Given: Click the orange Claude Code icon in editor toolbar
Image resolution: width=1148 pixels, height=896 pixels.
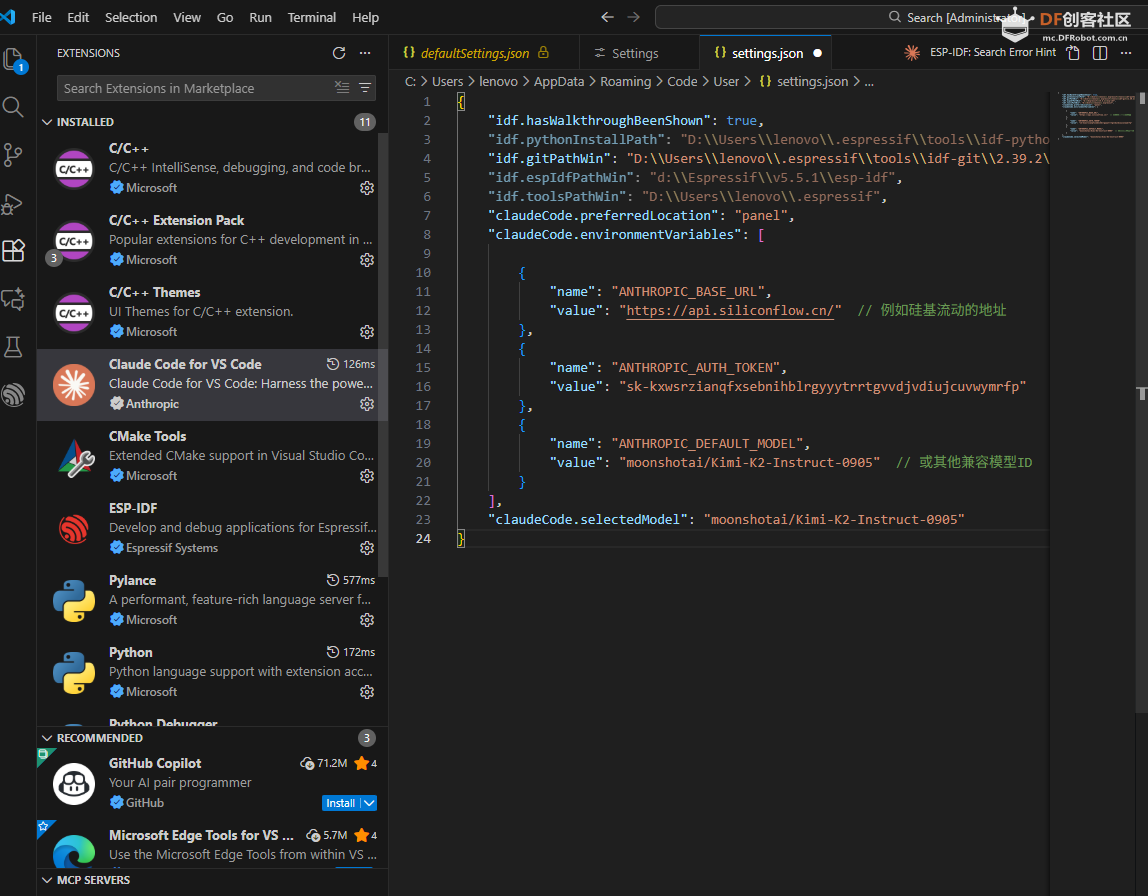Looking at the screenshot, I should pyautogui.click(x=911, y=53).
